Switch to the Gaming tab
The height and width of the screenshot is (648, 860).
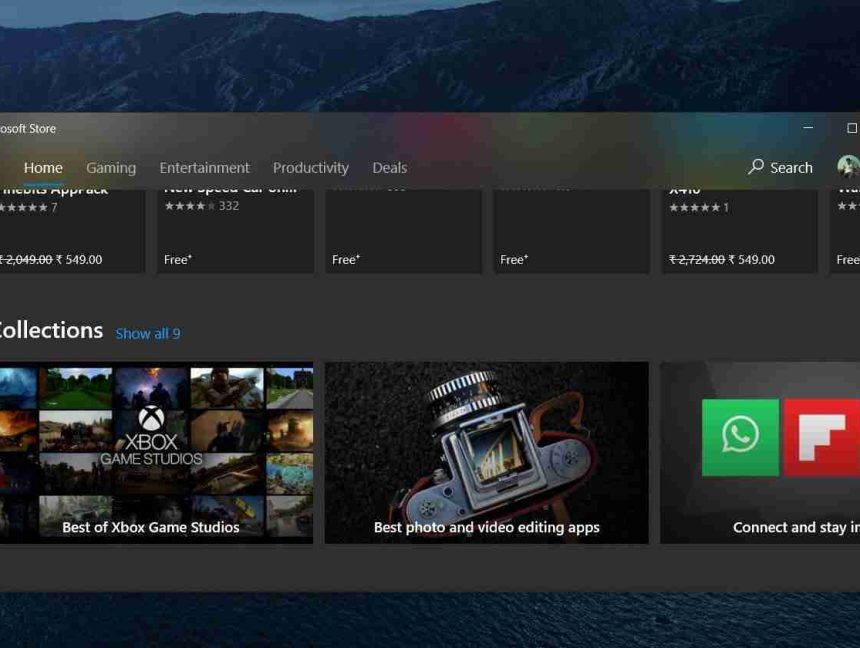tap(111, 168)
